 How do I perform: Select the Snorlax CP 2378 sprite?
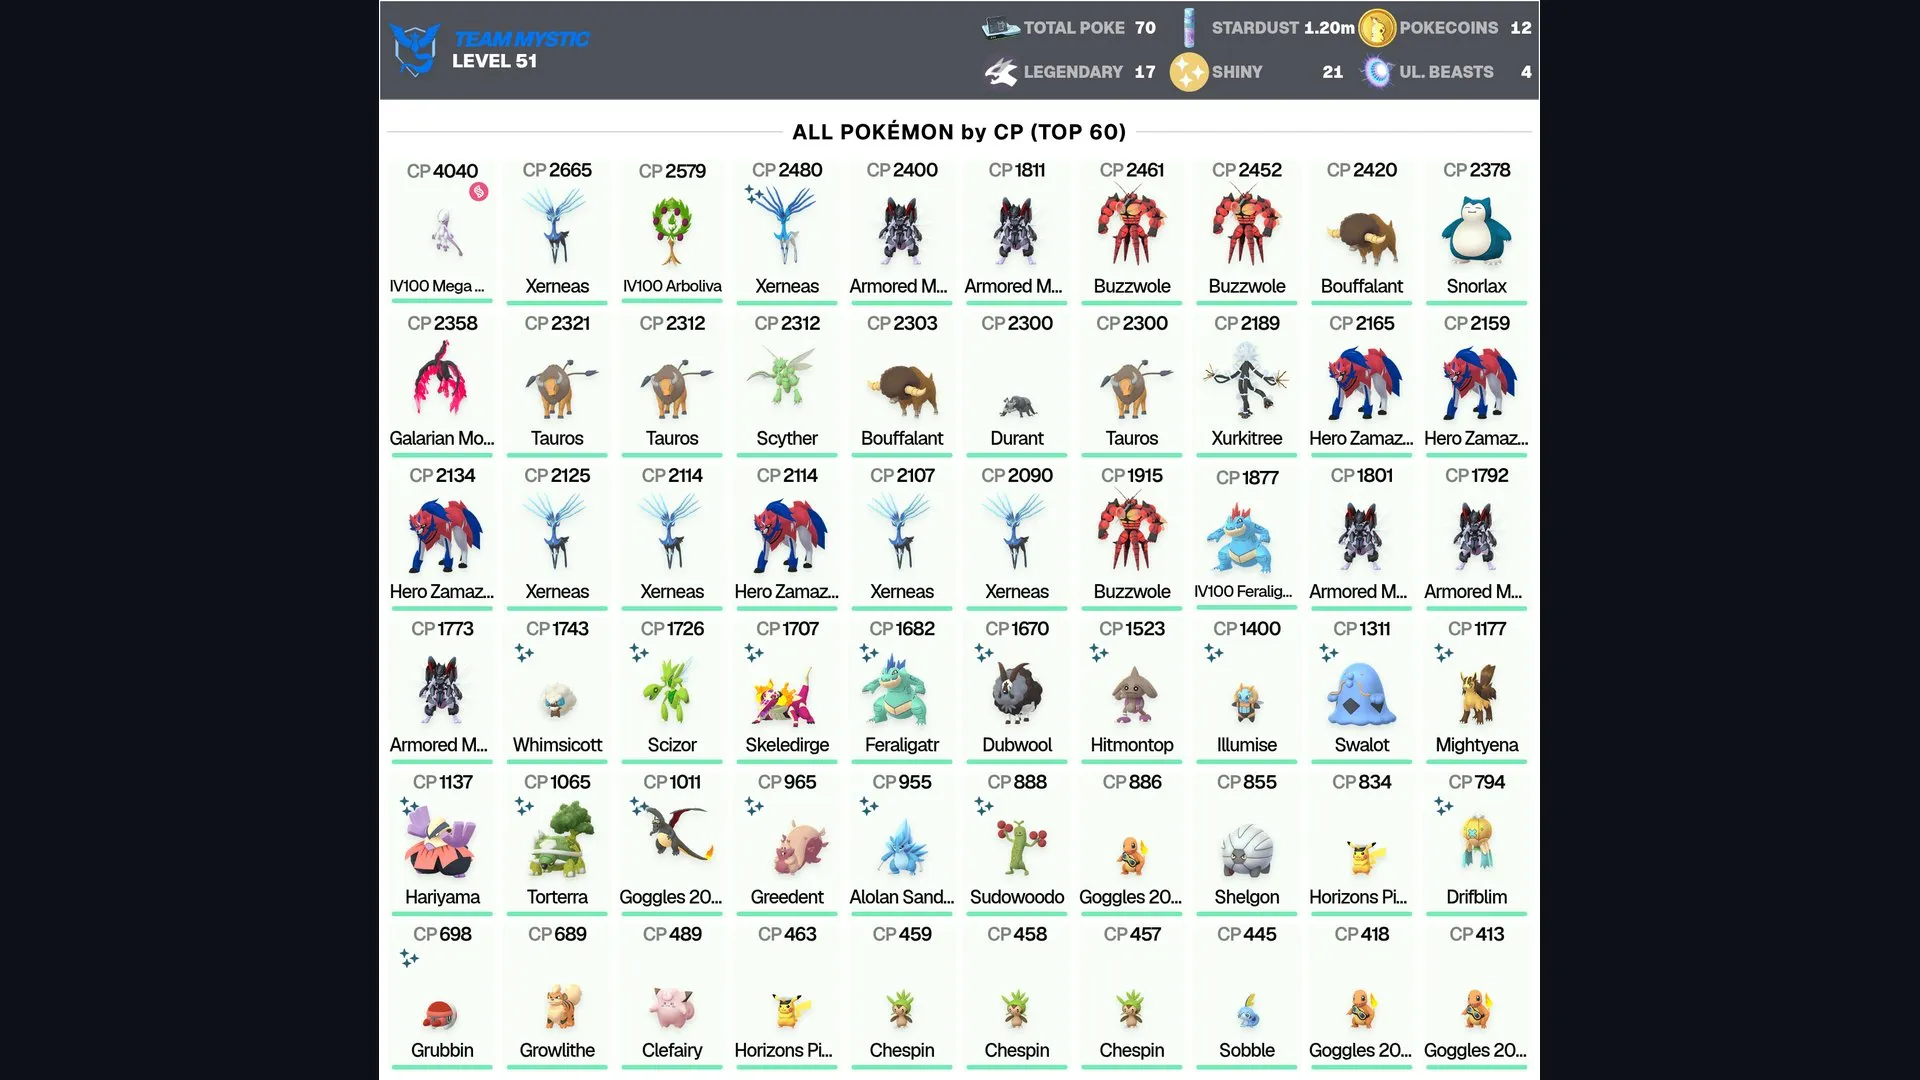click(1476, 230)
